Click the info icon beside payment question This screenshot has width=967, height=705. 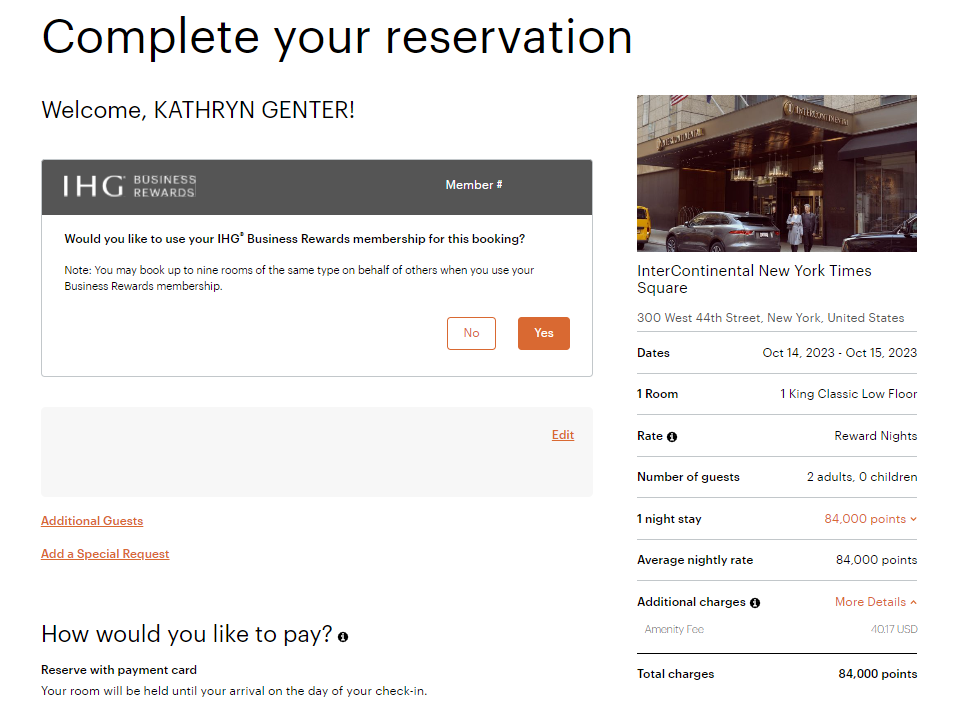tap(342, 636)
